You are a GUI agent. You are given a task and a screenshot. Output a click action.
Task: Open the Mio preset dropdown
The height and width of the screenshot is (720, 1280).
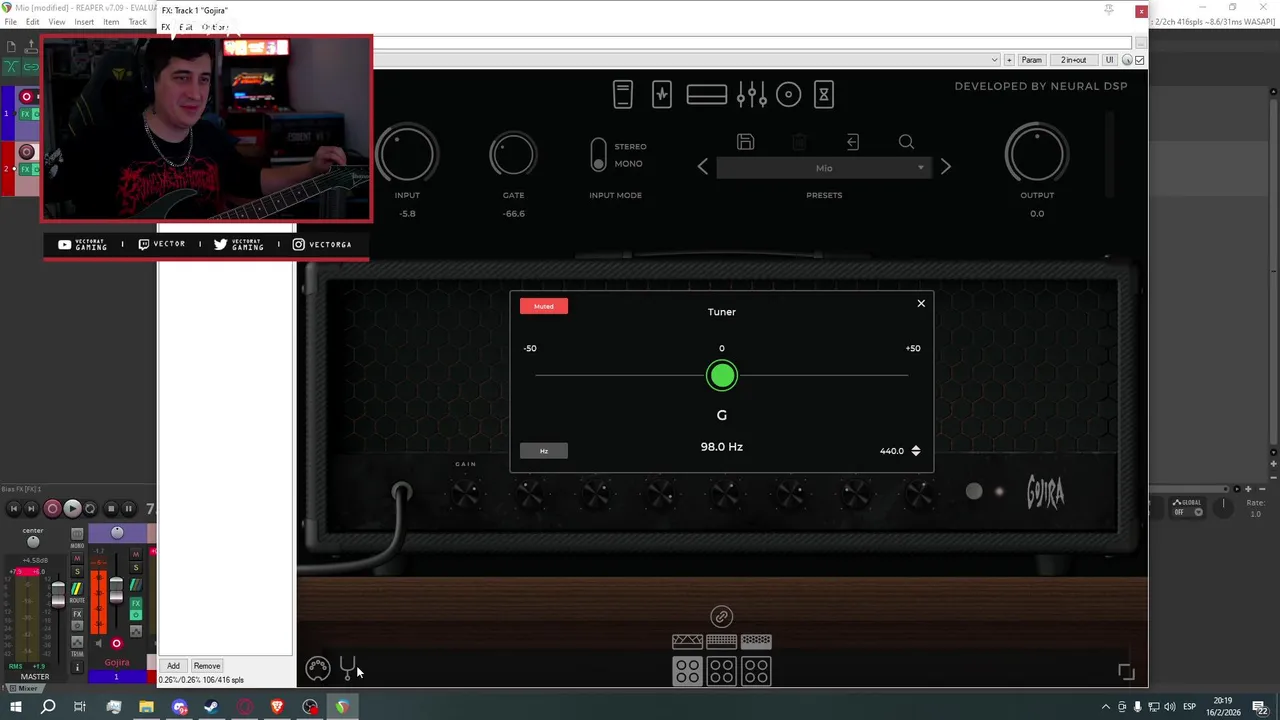click(x=824, y=168)
